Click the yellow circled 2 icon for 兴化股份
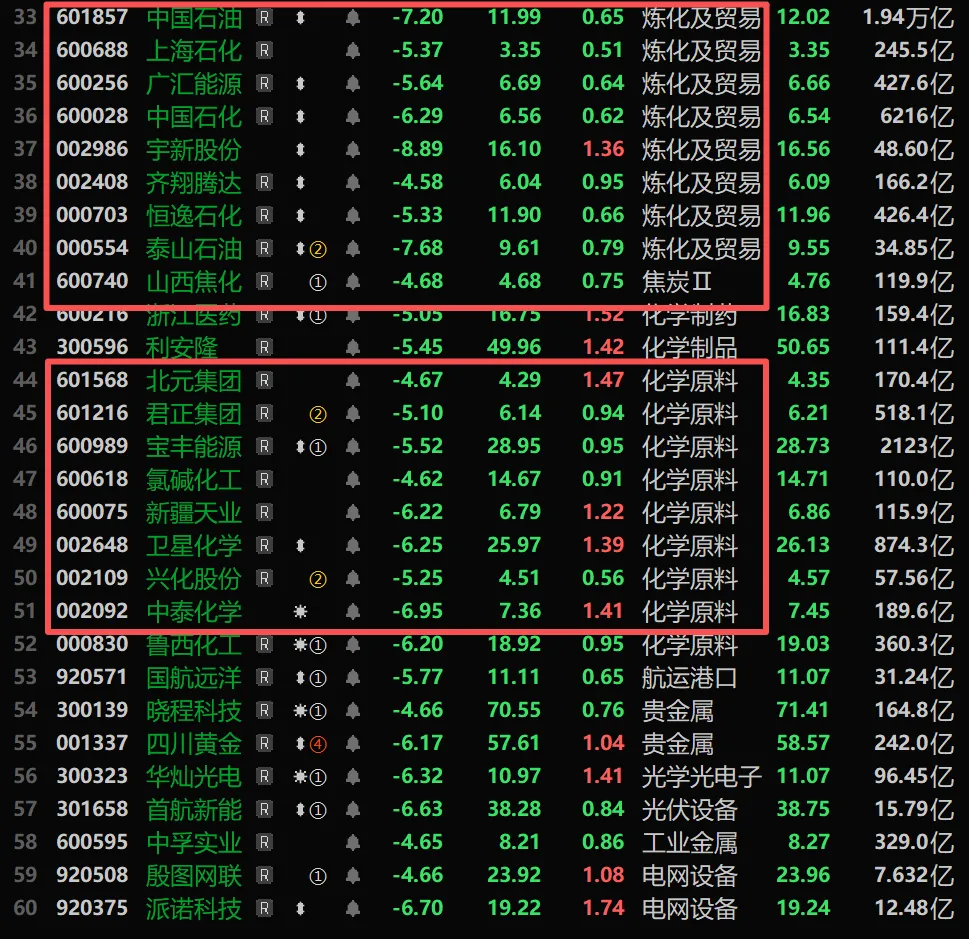This screenshot has width=969, height=939. click(318, 579)
